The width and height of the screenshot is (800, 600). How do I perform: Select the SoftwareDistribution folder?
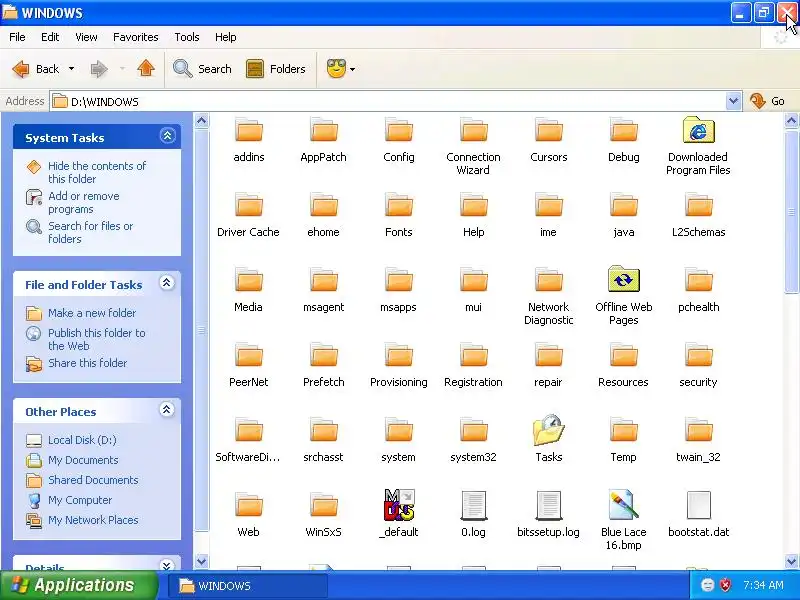pos(248,440)
